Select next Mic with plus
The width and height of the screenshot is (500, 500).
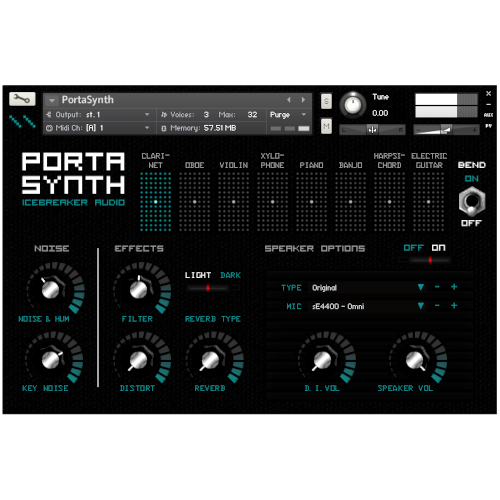point(454,306)
